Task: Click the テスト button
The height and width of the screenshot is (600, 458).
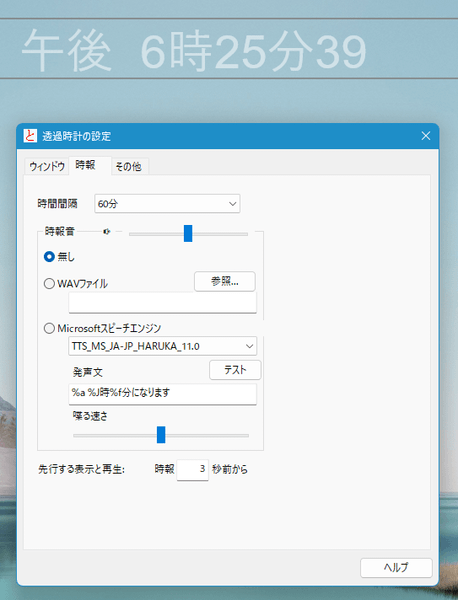Action: 235,370
